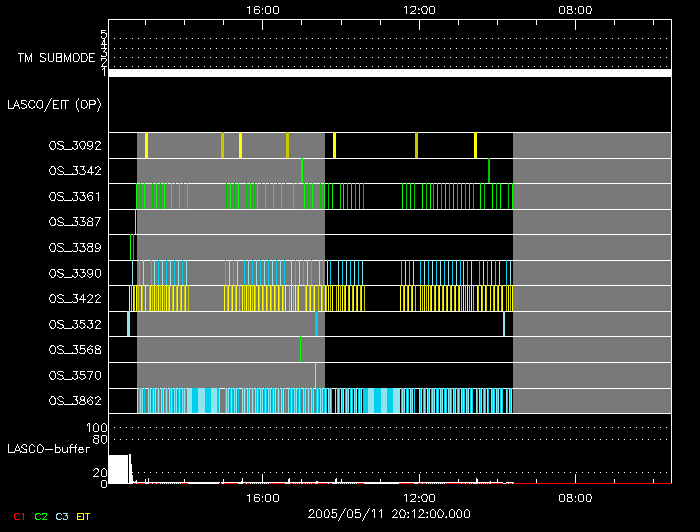Select the OS_3422 row label
Viewport: 700px width, 532px height.
pyautogui.click(x=75, y=298)
